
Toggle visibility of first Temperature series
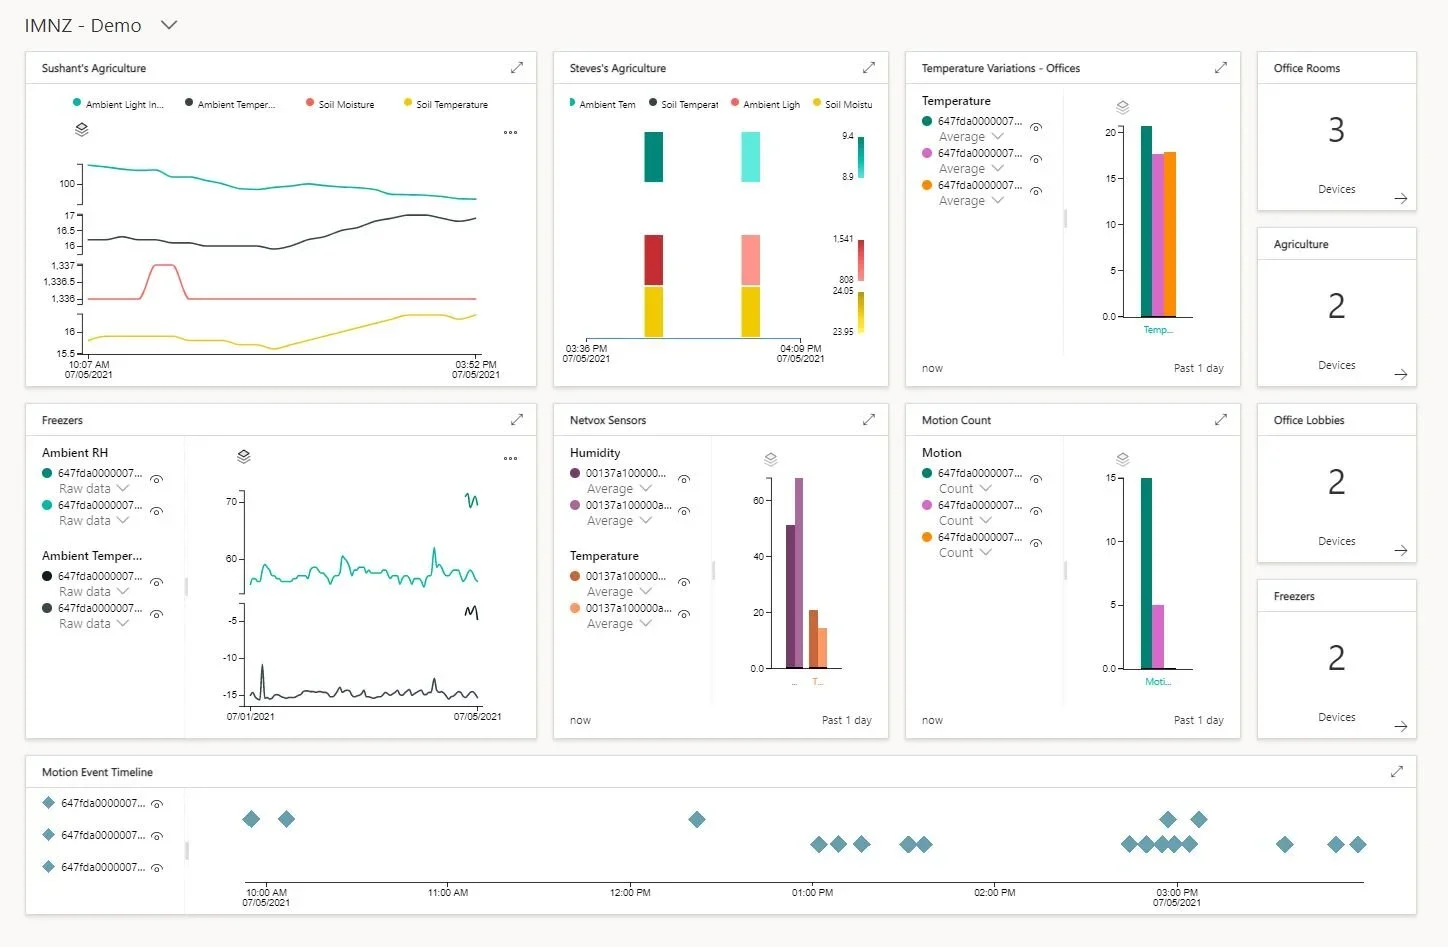click(x=1037, y=128)
